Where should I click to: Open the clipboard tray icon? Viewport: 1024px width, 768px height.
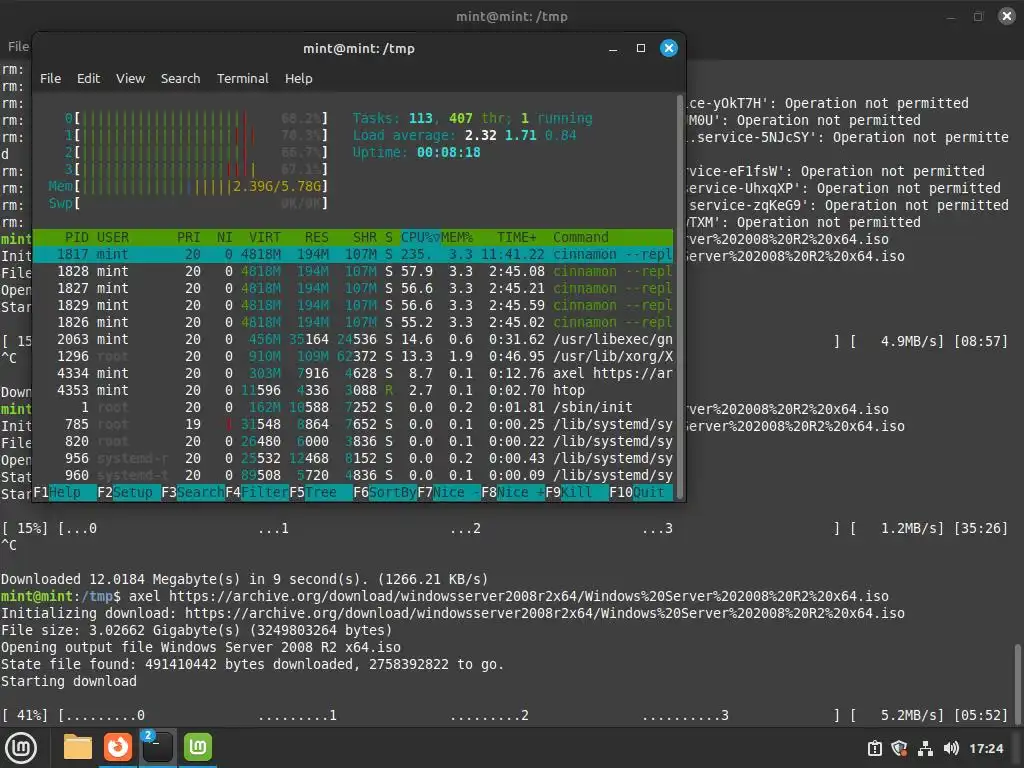point(874,748)
